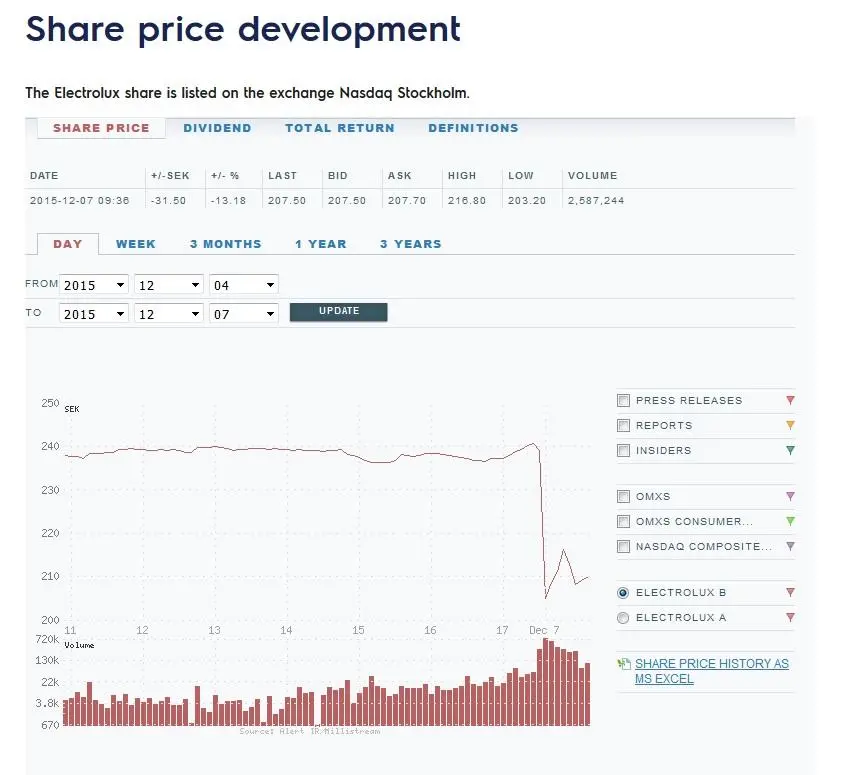Click the Update button
This screenshot has height=775, width=844.
click(339, 312)
